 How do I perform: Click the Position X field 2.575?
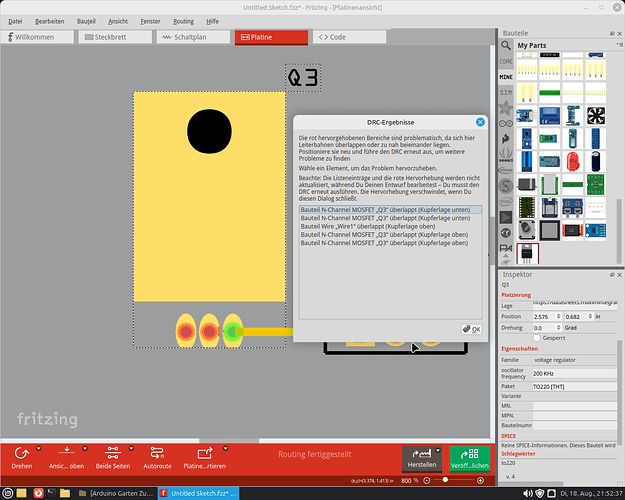544,317
